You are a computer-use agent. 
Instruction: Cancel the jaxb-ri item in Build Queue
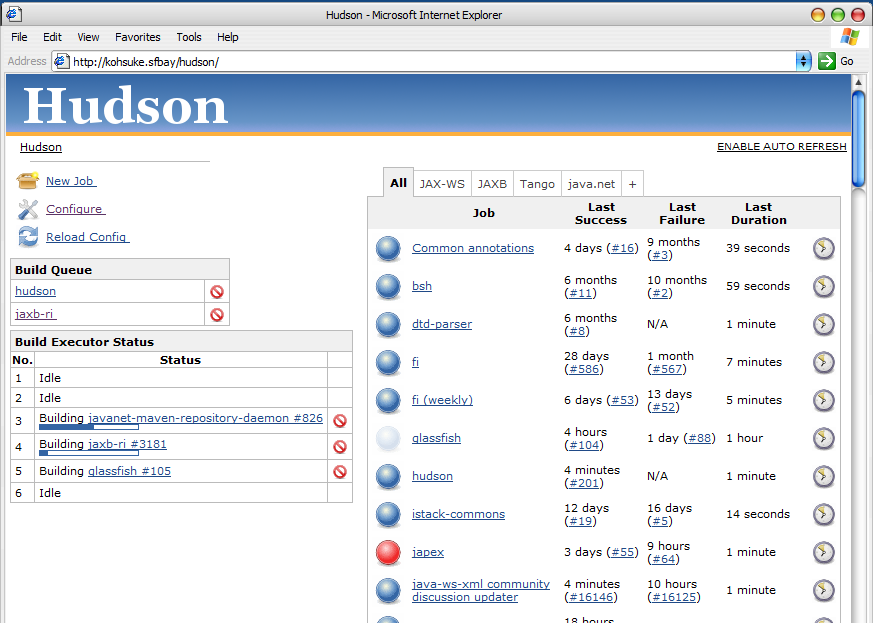[x=217, y=315]
